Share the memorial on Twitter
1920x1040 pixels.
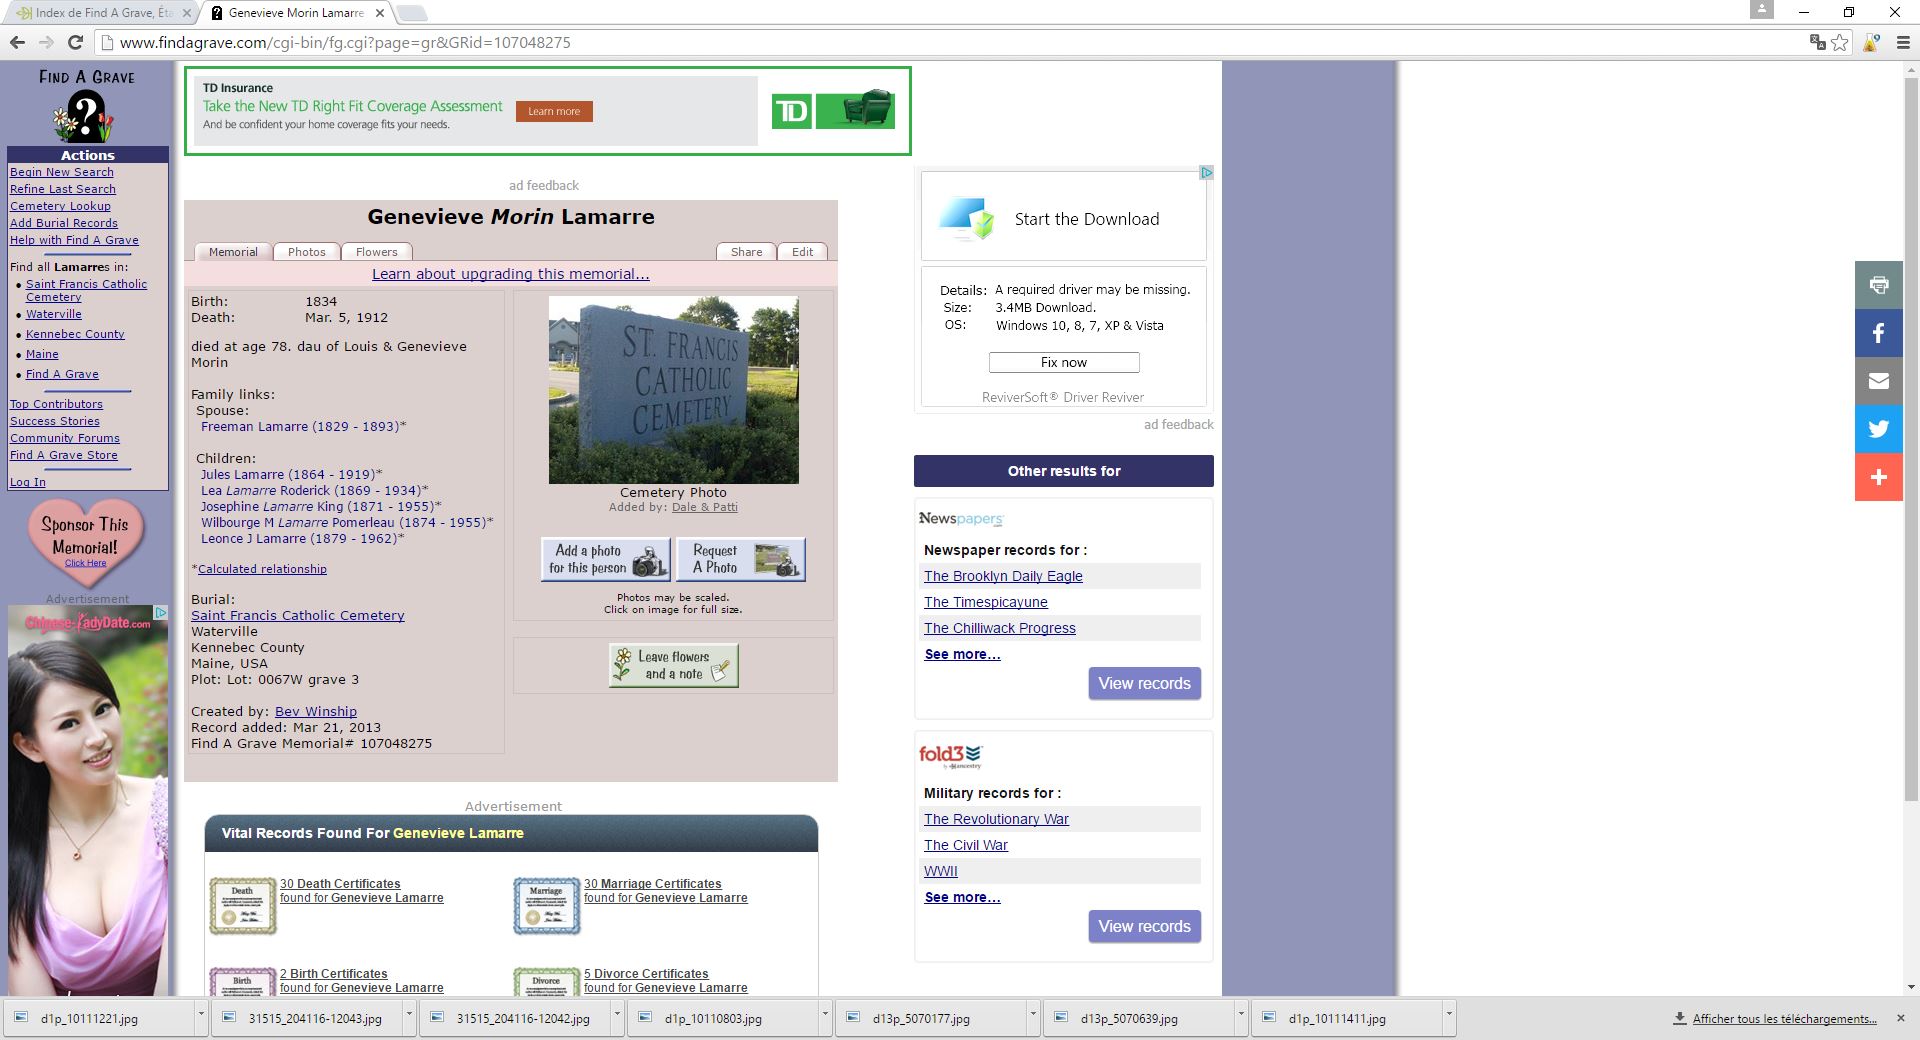tap(1879, 429)
